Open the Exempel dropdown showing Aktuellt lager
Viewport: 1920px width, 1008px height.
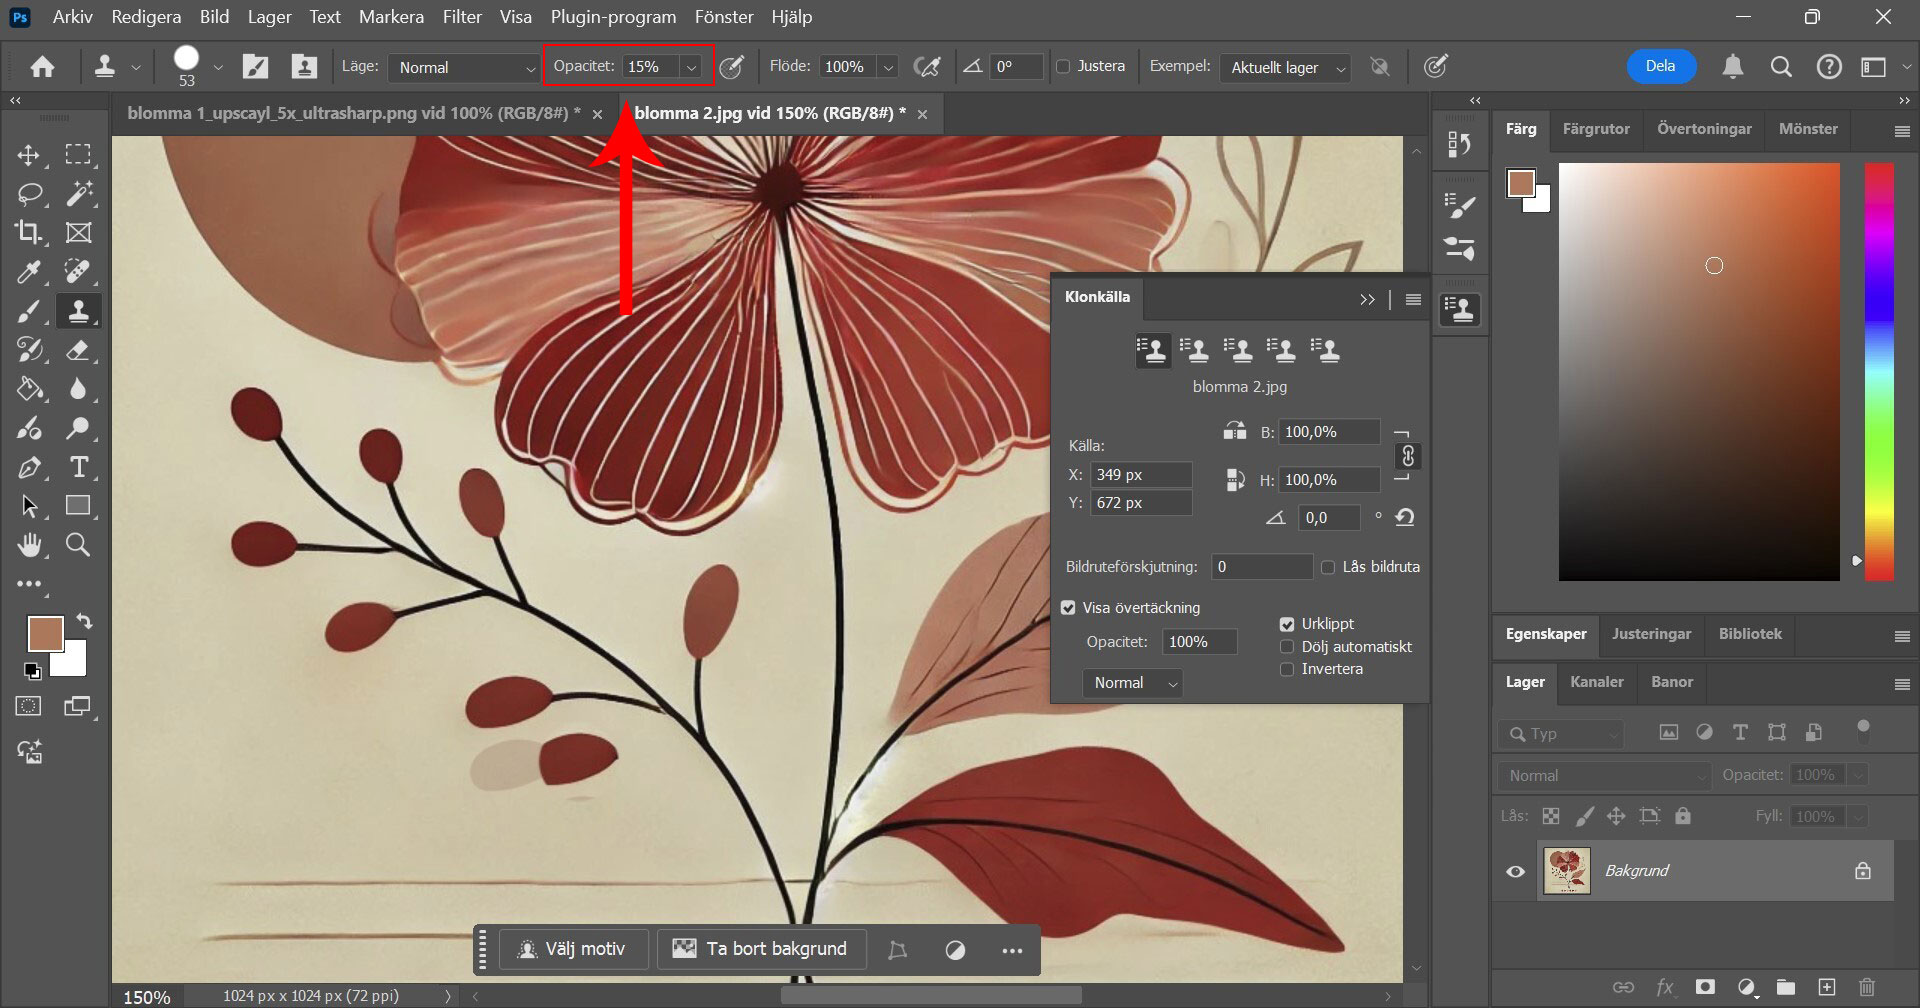click(1285, 67)
